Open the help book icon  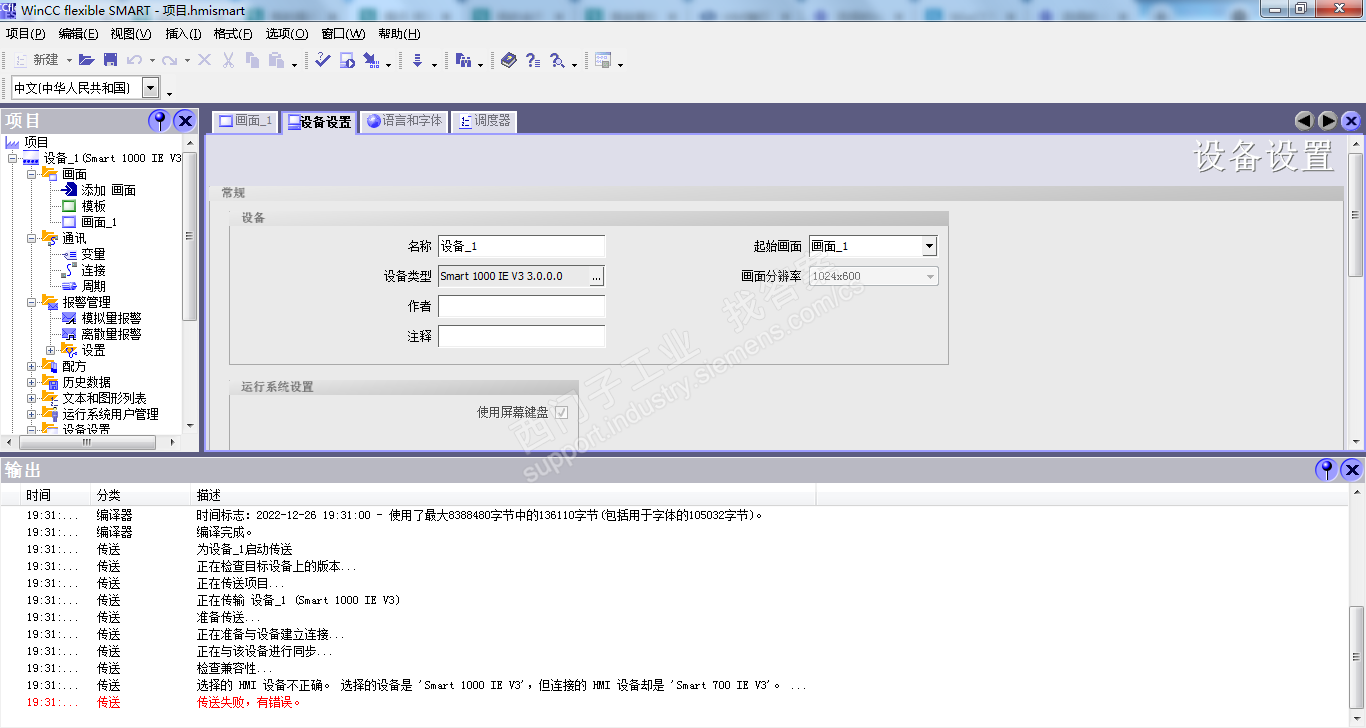point(509,60)
